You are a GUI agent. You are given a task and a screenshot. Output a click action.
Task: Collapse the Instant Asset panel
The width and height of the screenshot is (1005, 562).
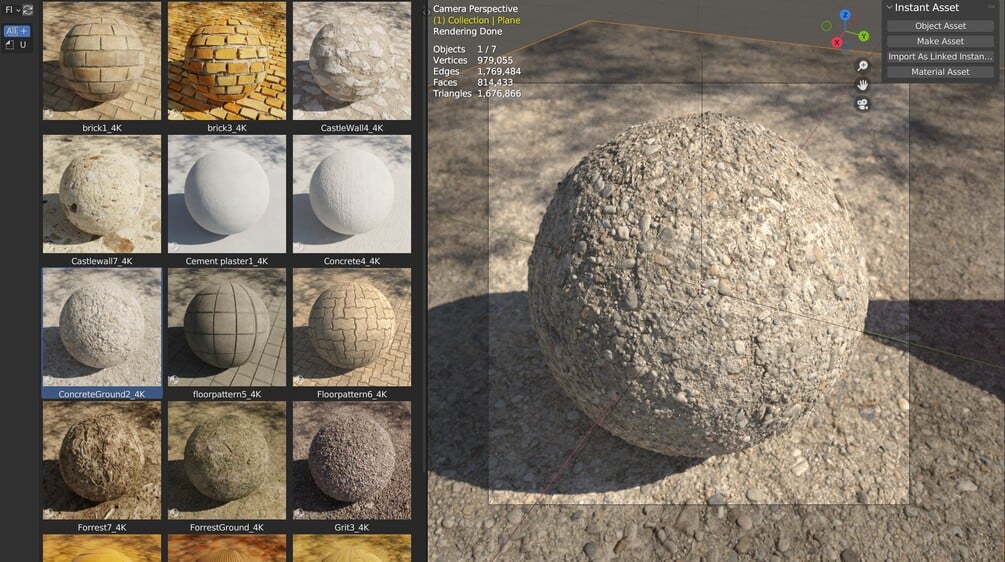point(890,8)
